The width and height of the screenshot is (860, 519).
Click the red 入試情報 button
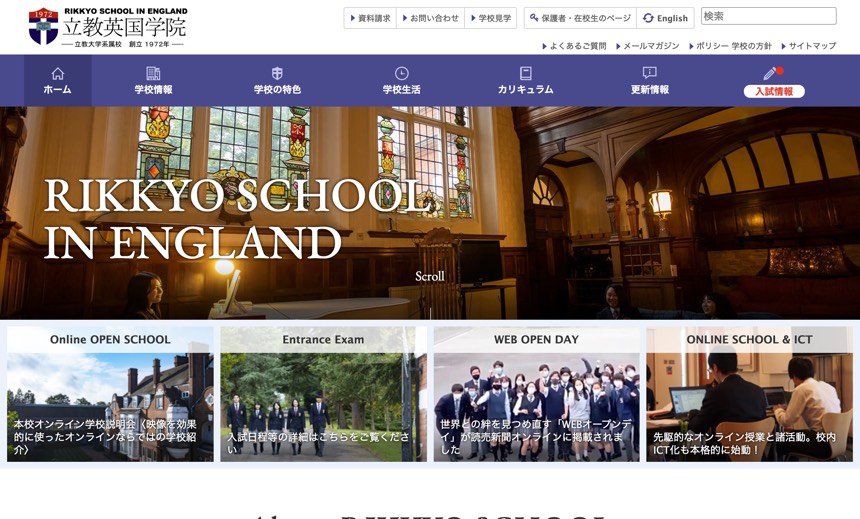pos(774,91)
